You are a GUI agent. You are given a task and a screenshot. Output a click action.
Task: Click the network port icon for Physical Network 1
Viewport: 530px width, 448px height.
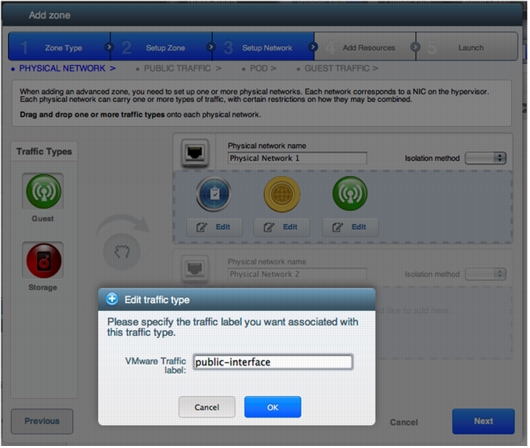point(195,153)
